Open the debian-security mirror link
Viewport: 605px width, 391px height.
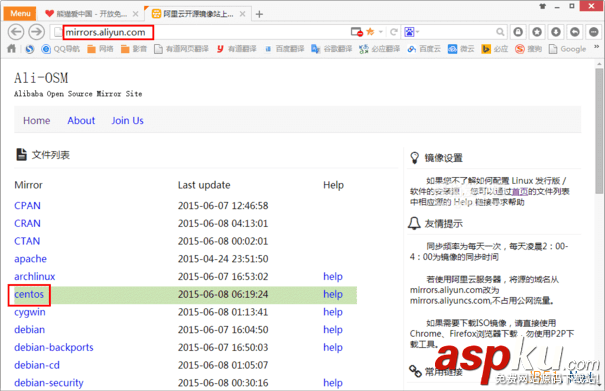pos(49,383)
